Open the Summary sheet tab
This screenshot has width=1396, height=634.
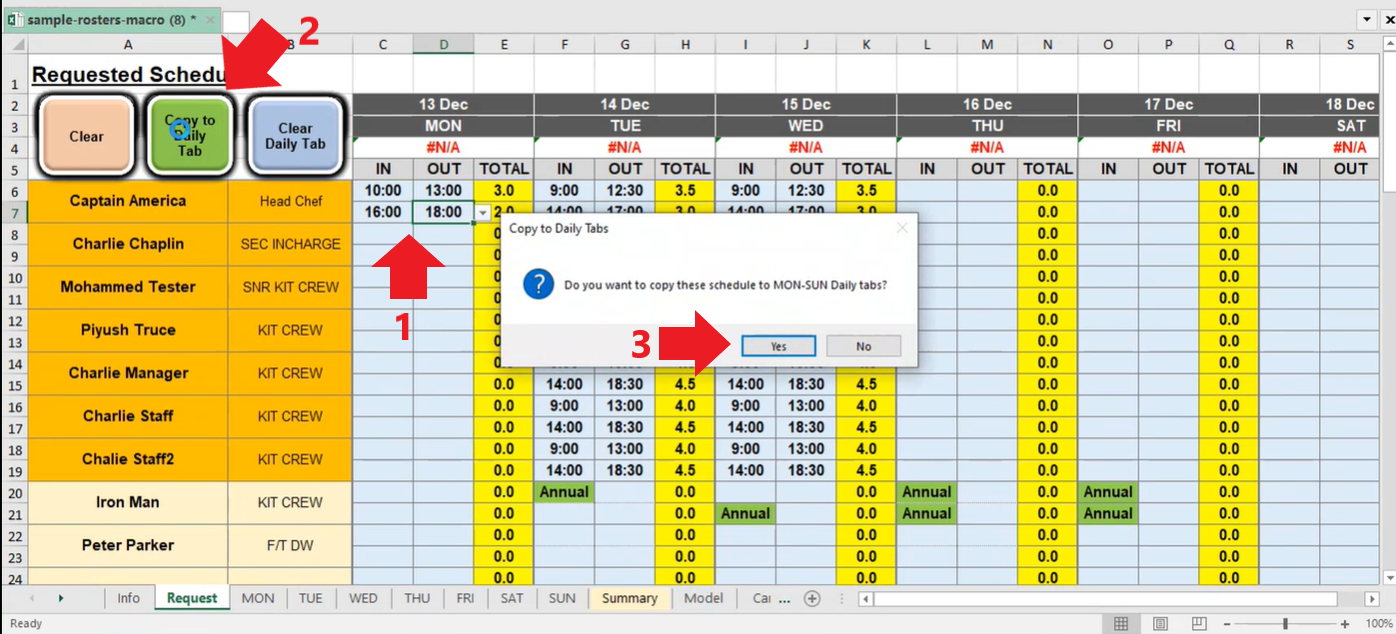629,598
